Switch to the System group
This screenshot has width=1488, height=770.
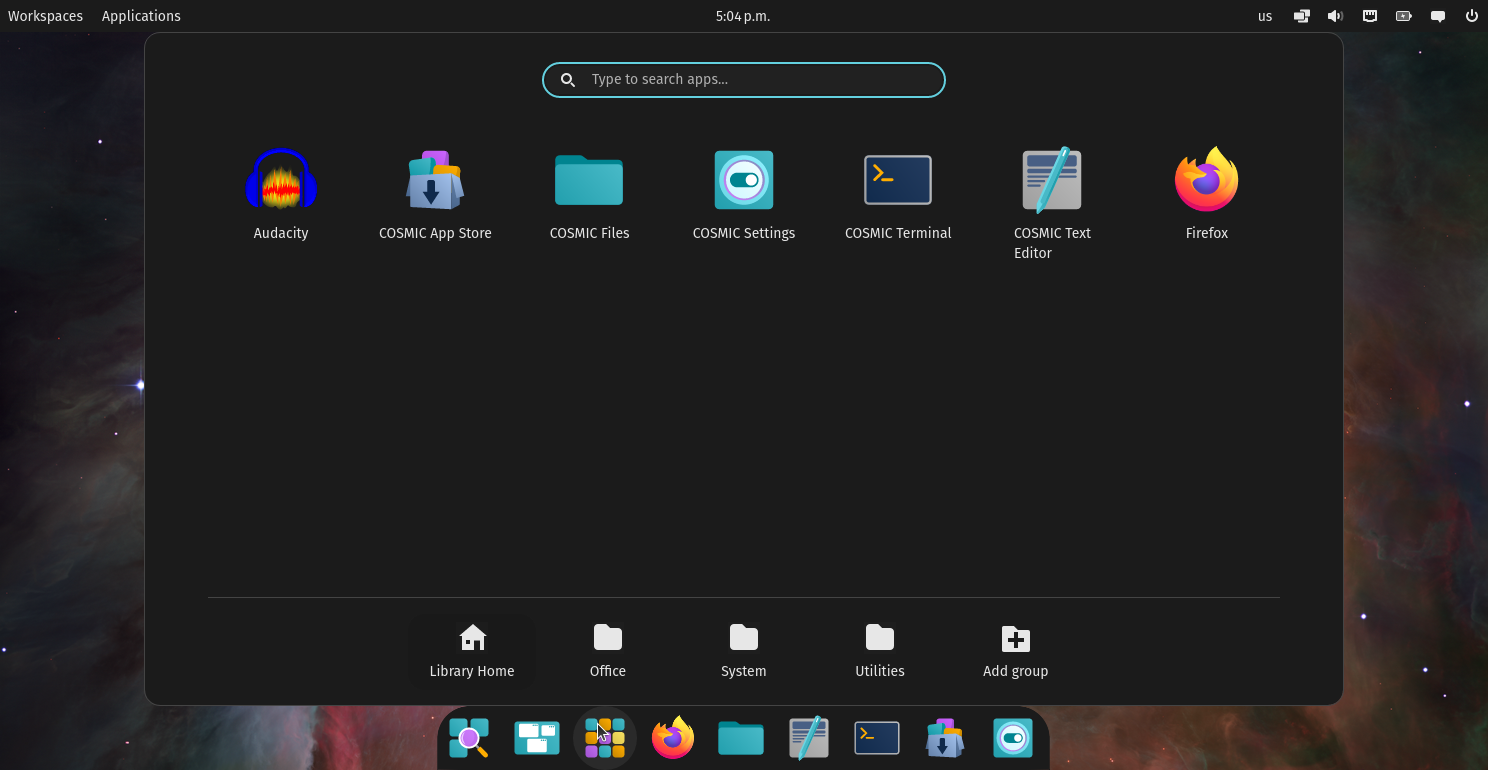pos(744,651)
